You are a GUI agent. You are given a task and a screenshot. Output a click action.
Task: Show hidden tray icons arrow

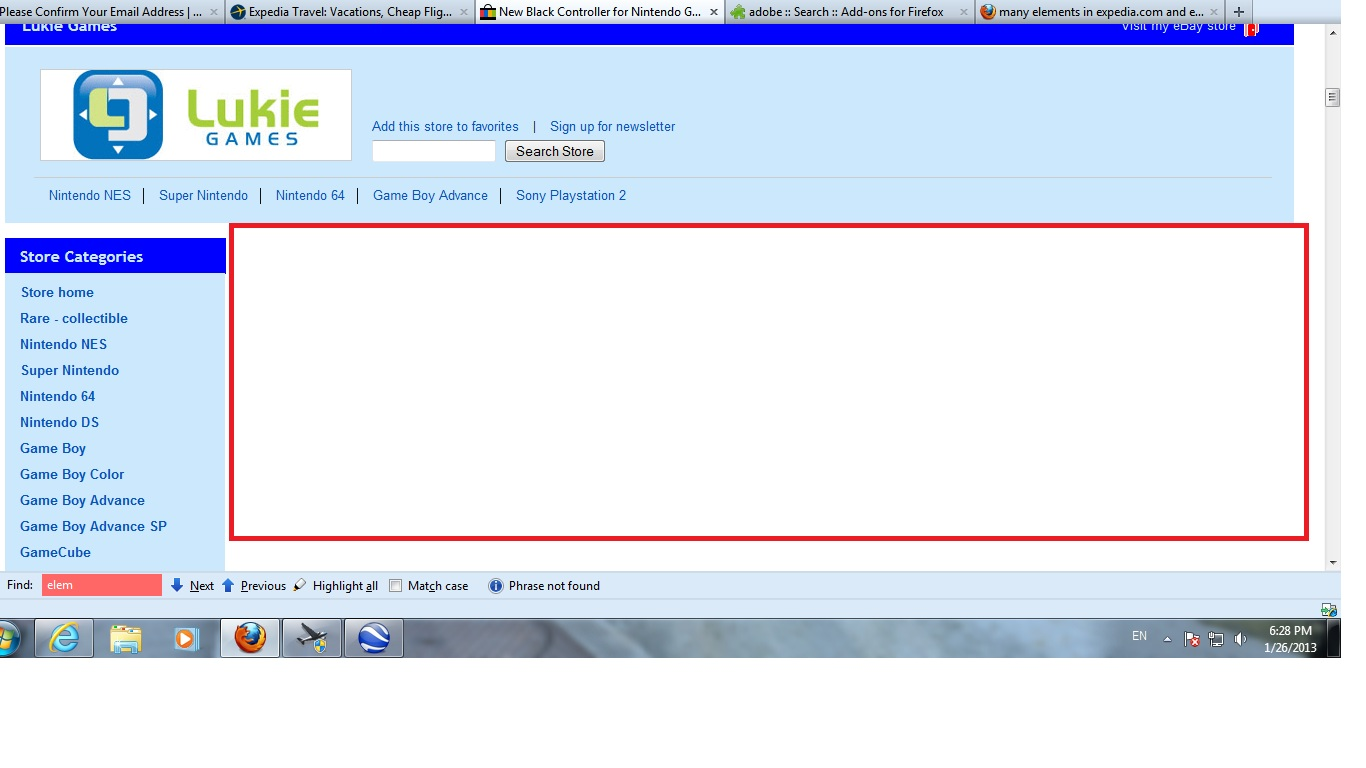click(1167, 639)
